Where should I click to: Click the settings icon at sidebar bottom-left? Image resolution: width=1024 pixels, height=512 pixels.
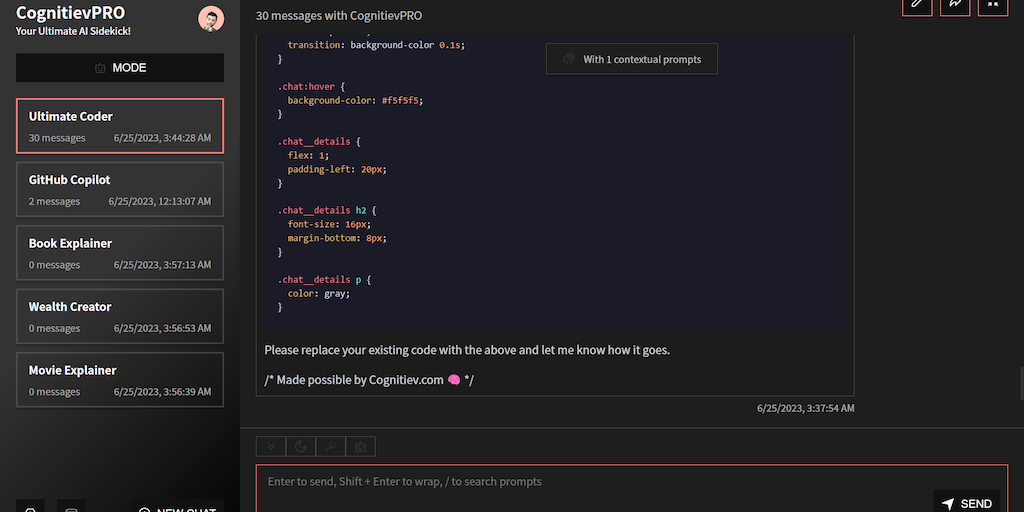pos(30,508)
